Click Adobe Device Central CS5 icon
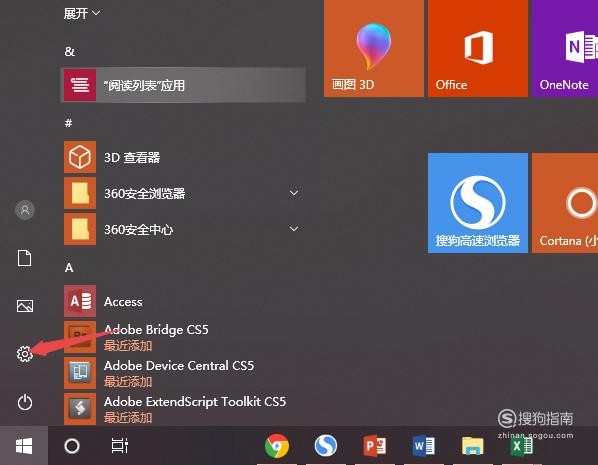Image resolution: width=598 pixels, height=465 pixels. pyautogui.click(x=80, y=373)
